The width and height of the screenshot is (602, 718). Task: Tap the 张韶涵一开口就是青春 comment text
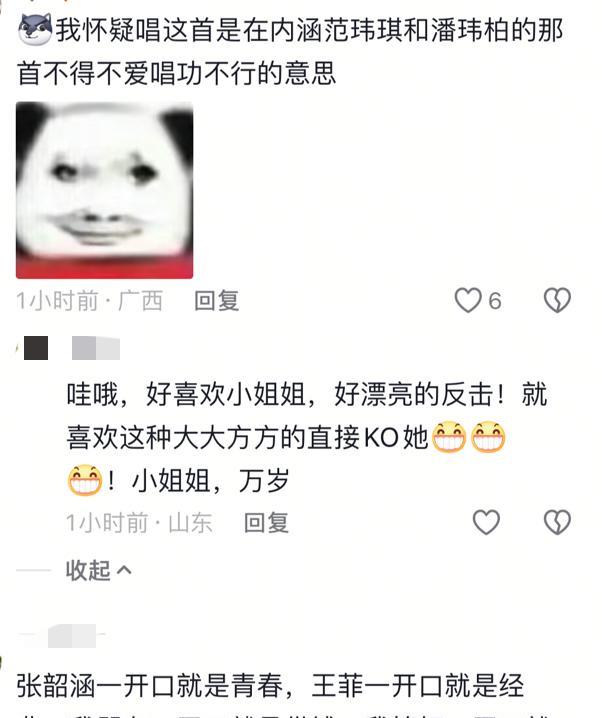[270, 685]
